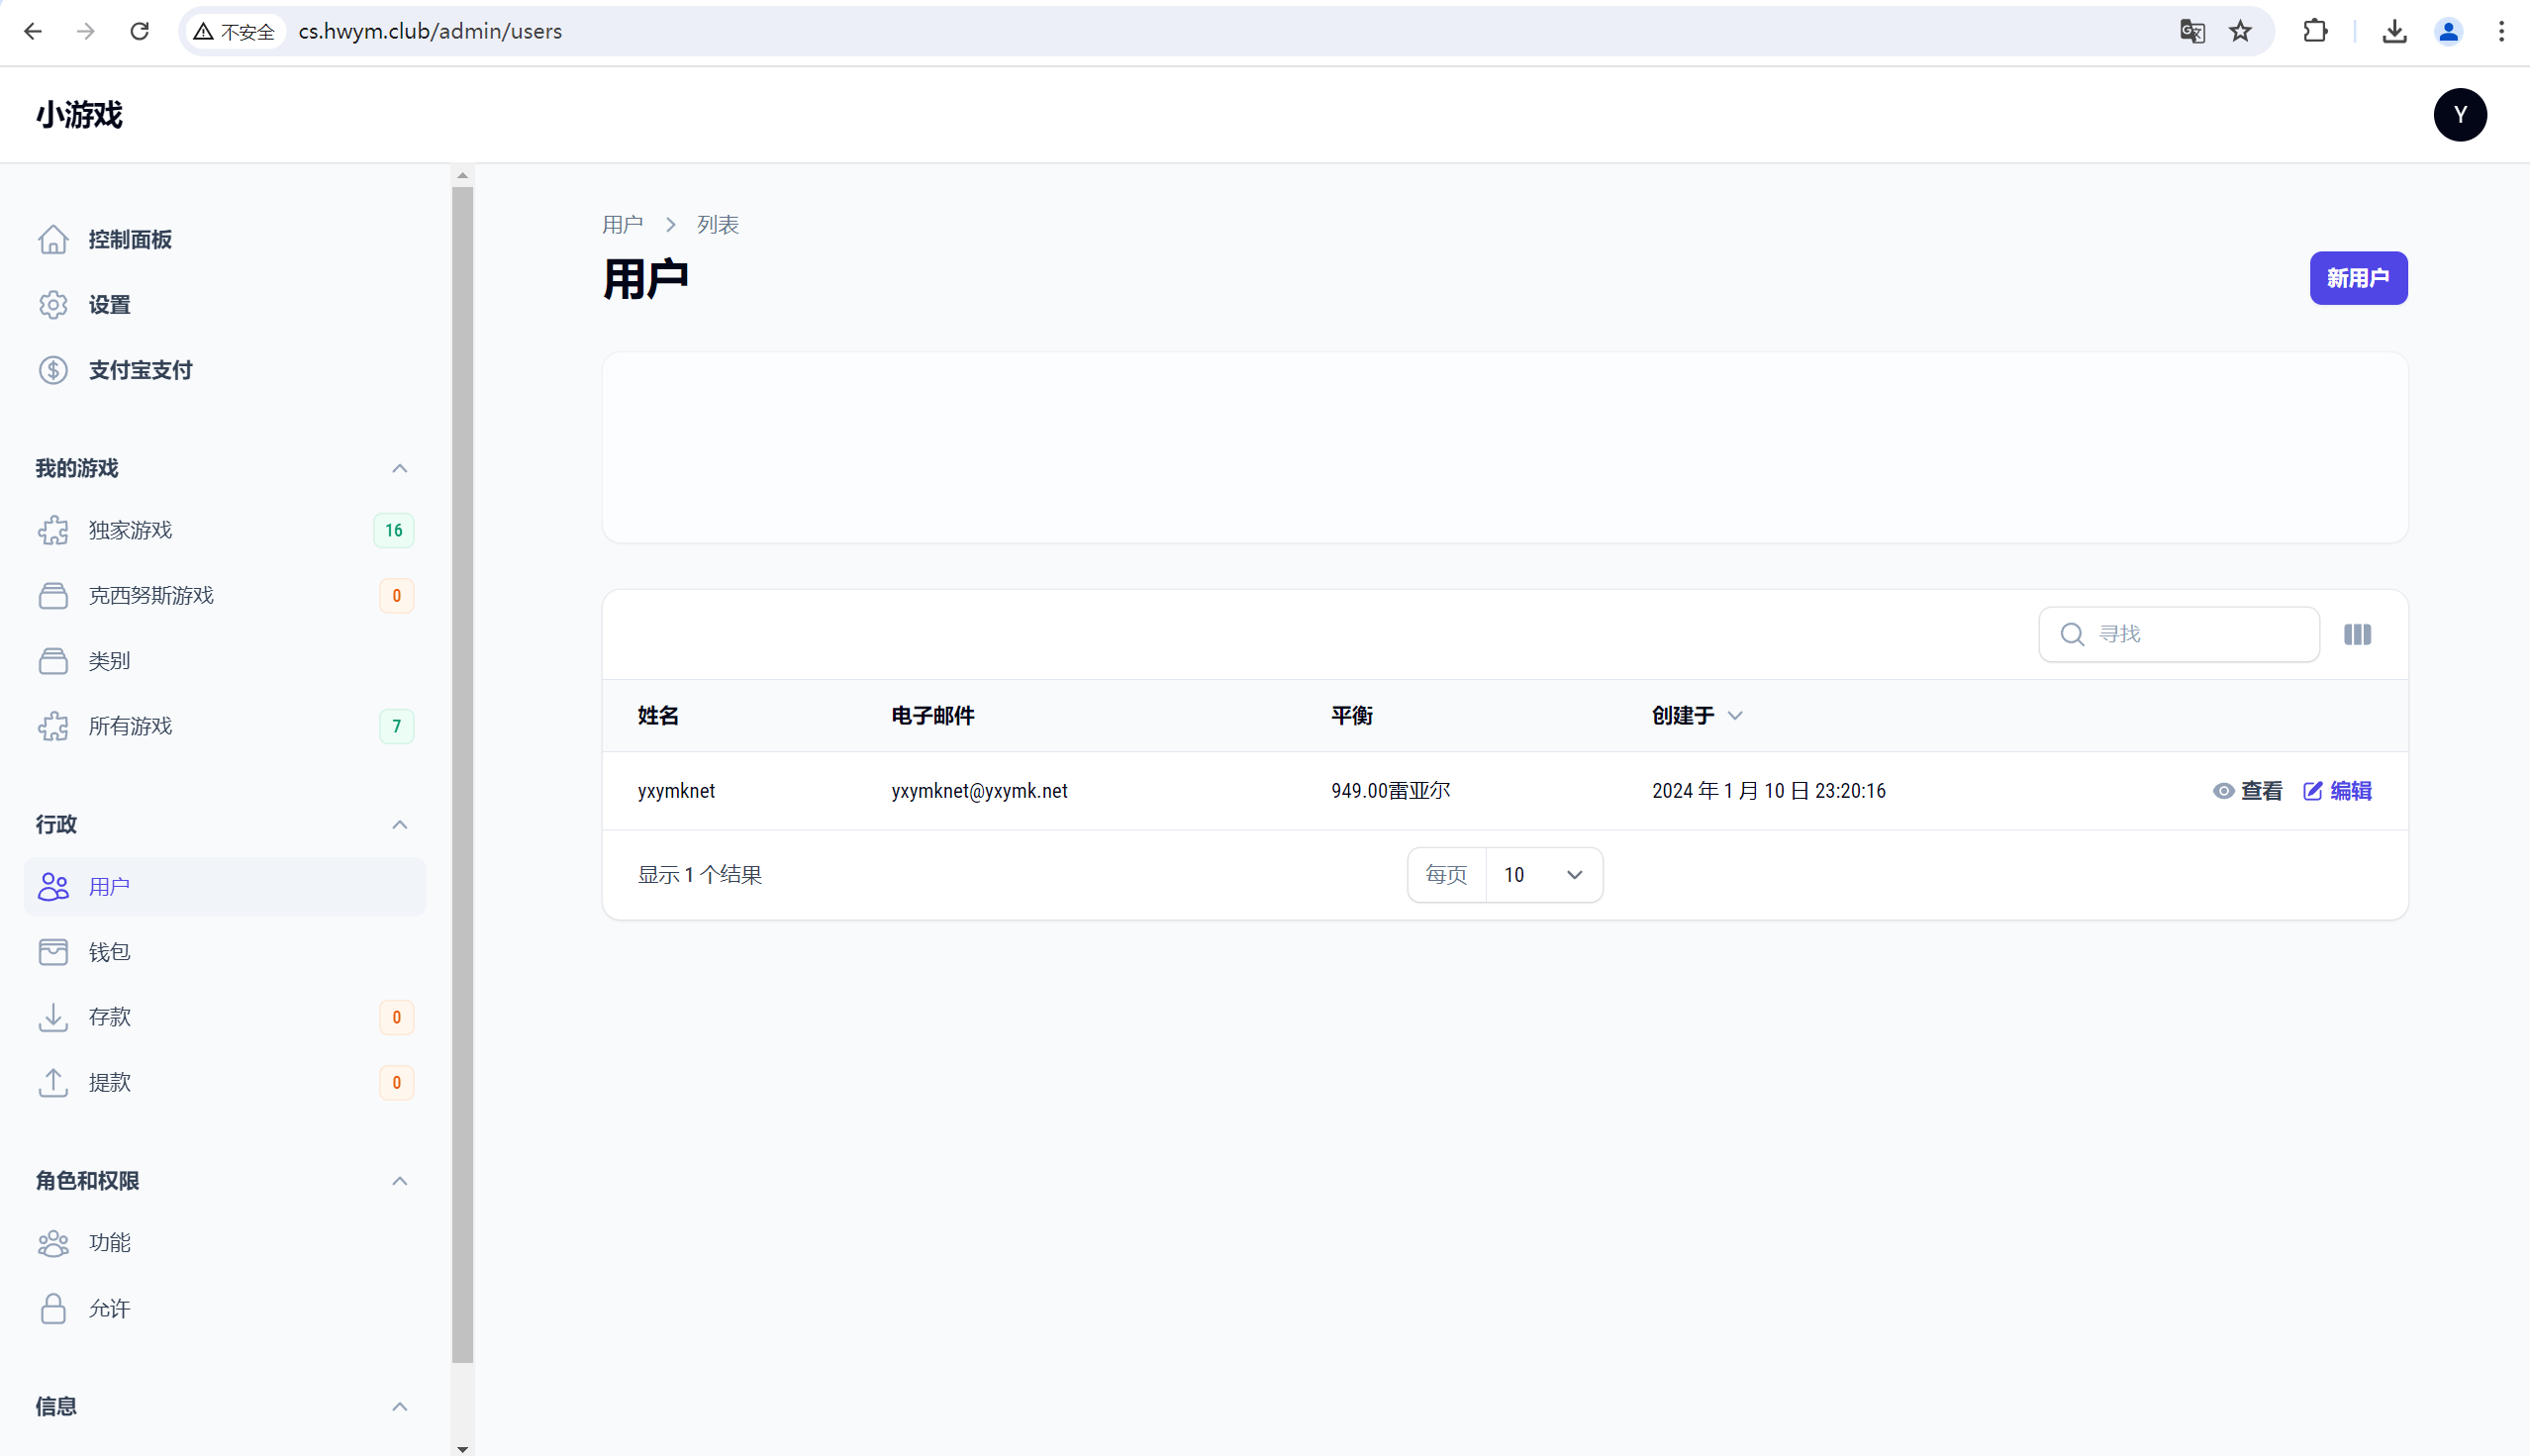Image resolution: width=2530 pixels, height=1456 pixels.
Task: Open the browser downloads icon
Action: pos(2394,31)
